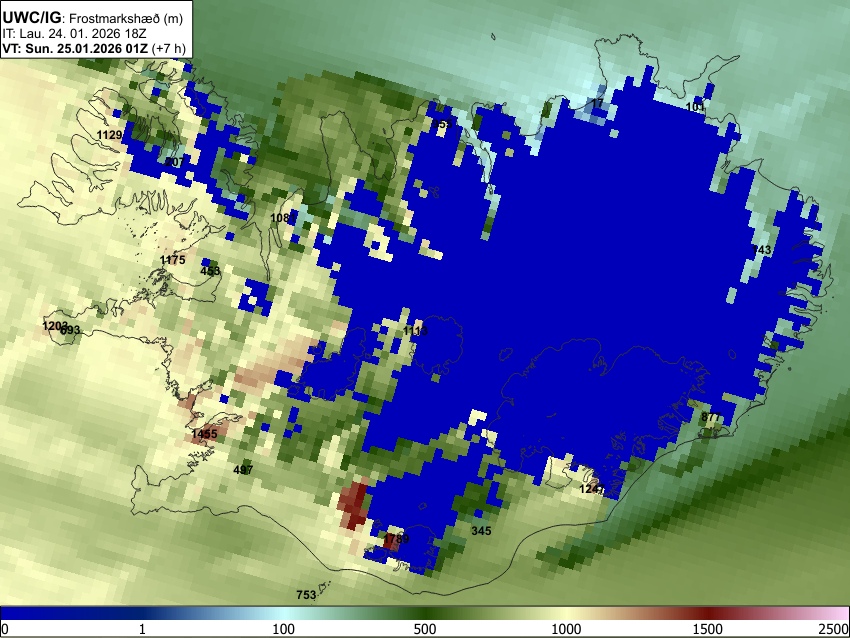Click the map value 101
Viewport: 850px width, 638px height.
point(696,107)
